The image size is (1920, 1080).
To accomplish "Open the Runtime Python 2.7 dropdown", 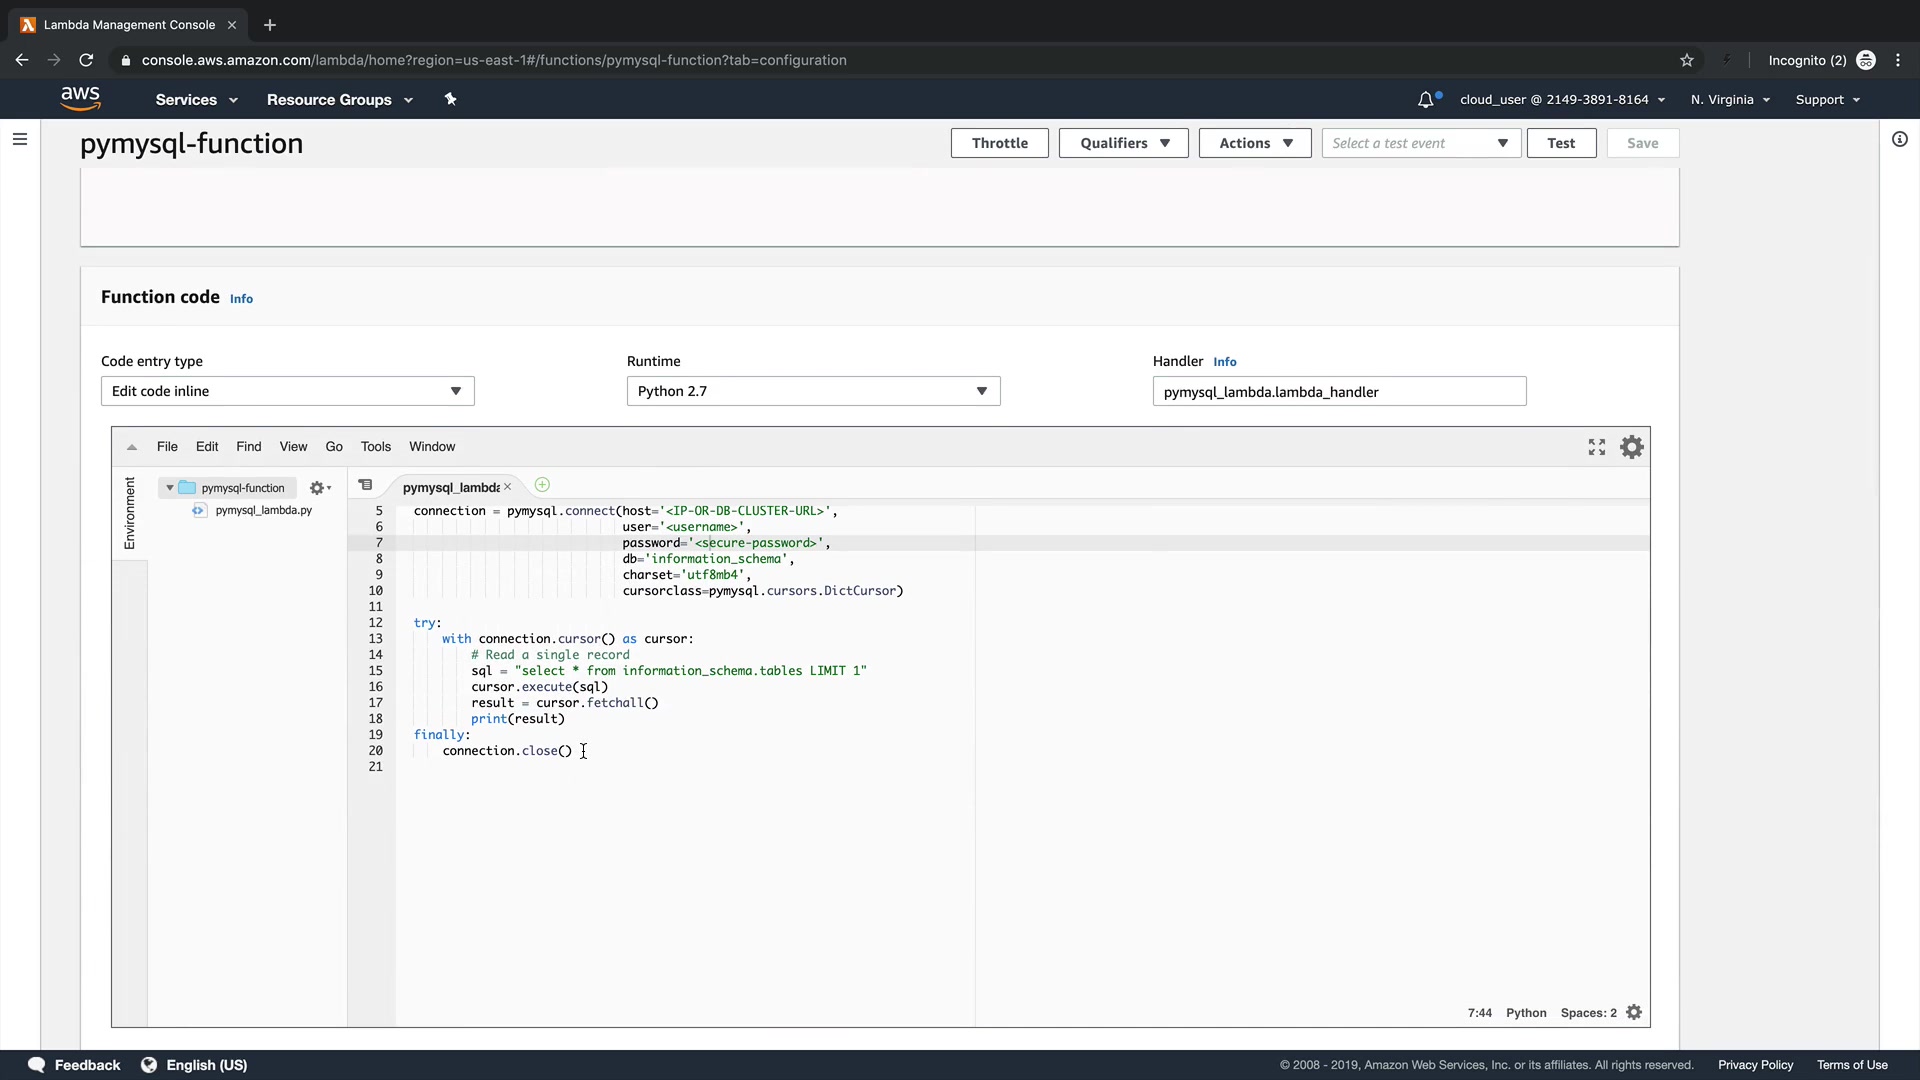I will click(813, 391).
